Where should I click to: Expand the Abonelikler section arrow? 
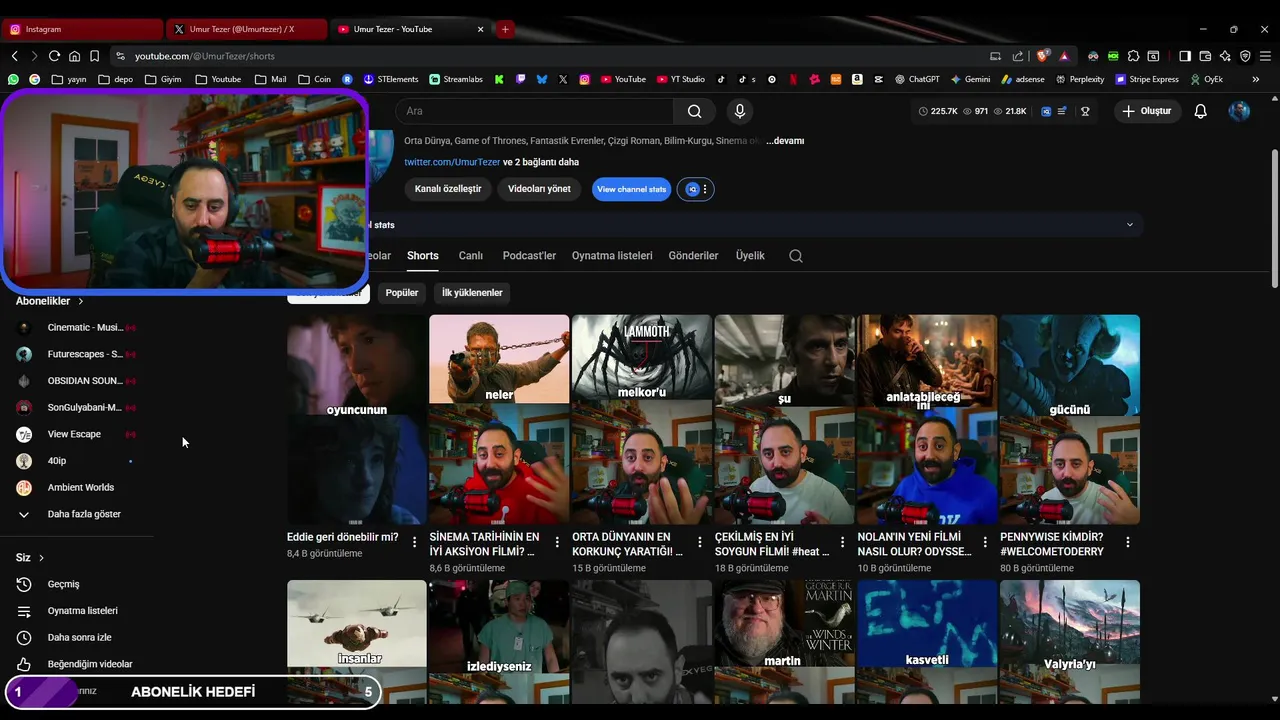tap(80, 301)
